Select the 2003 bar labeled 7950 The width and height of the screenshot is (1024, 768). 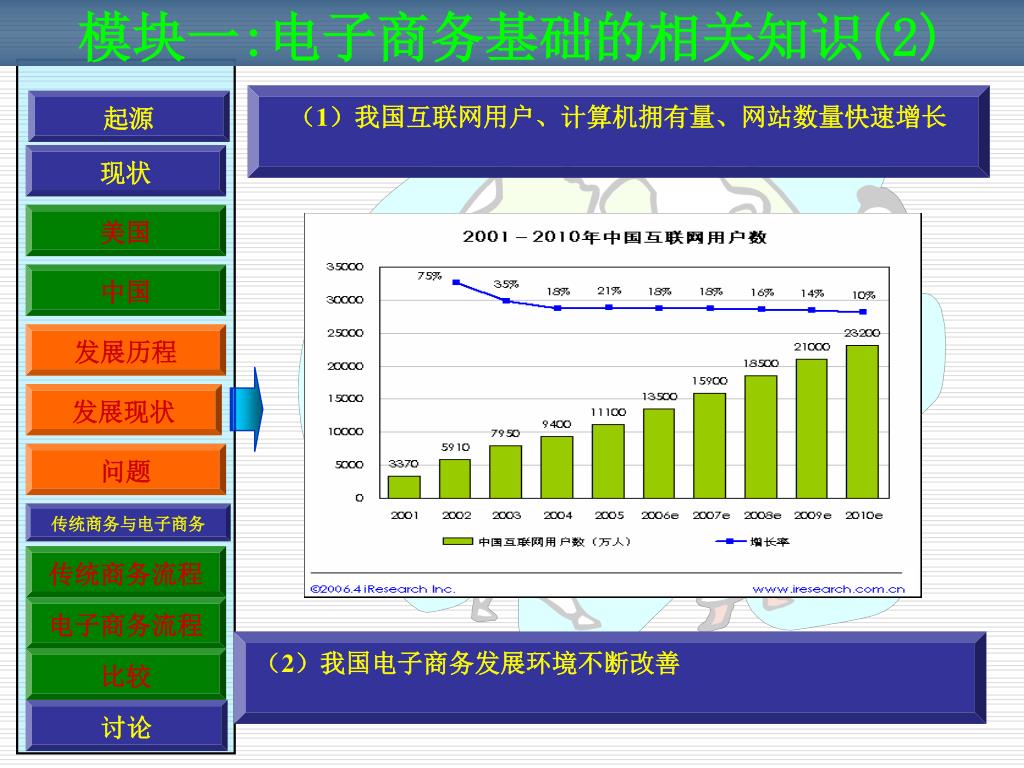505,472
